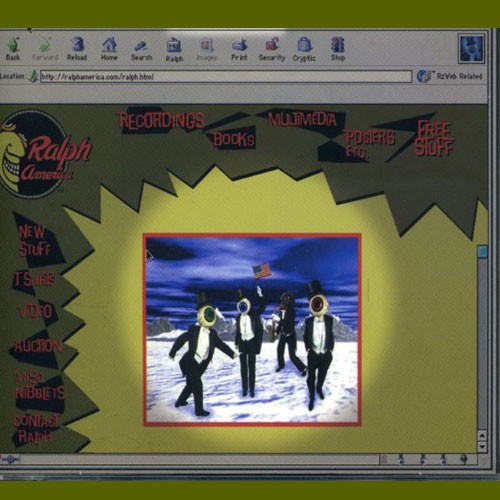Click the Residents eyeball band image

252,329
